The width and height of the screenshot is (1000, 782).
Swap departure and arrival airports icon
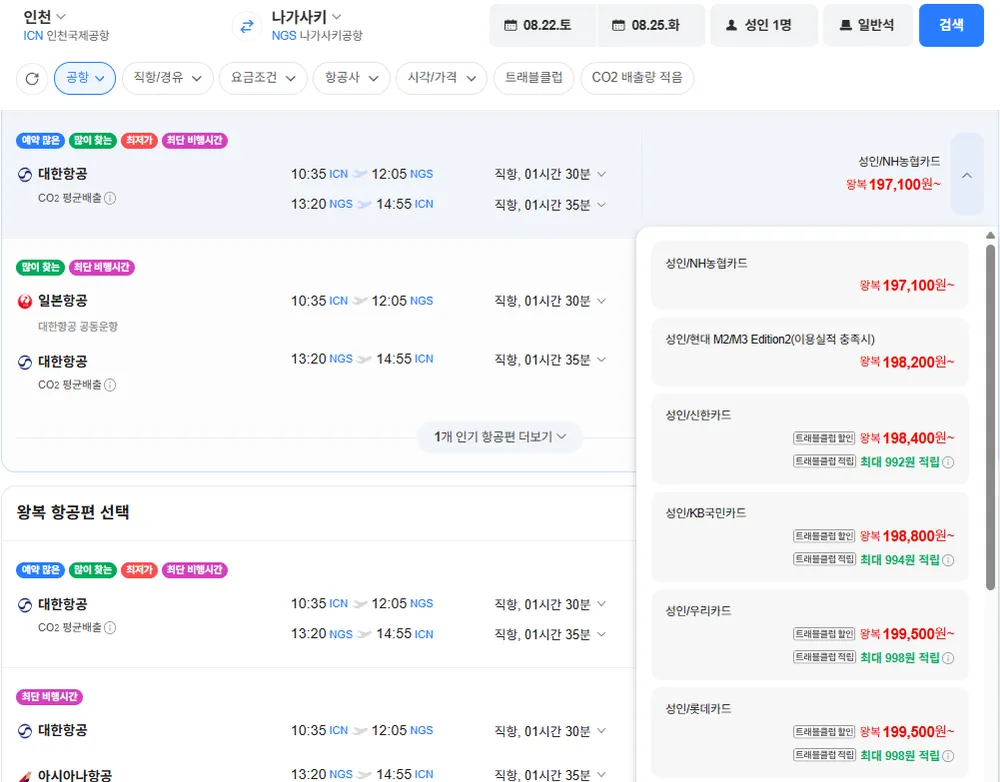coord(247,26)
